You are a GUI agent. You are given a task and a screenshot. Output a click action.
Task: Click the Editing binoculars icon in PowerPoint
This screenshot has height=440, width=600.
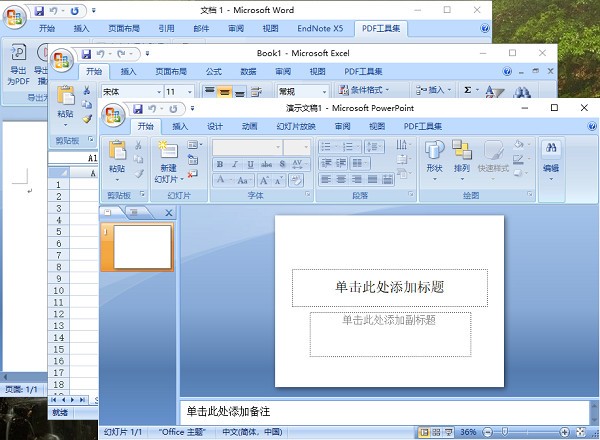pyautogui.click(x=550, y=157)
